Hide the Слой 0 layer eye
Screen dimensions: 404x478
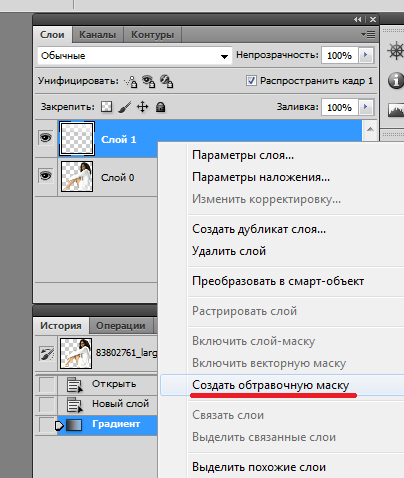[46, 175]
